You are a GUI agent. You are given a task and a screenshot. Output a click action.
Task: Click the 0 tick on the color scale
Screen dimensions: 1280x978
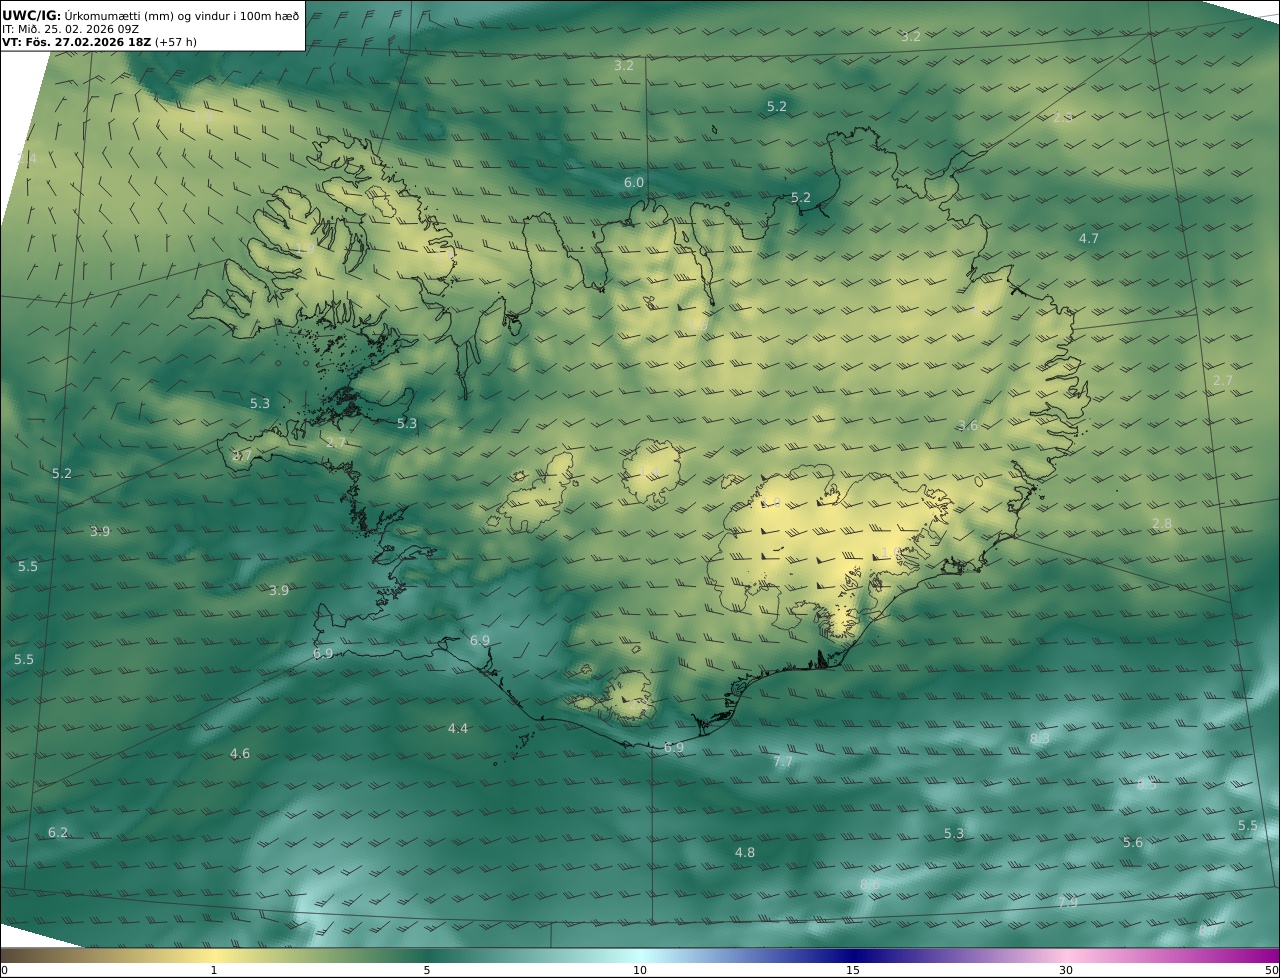(4, 970)
